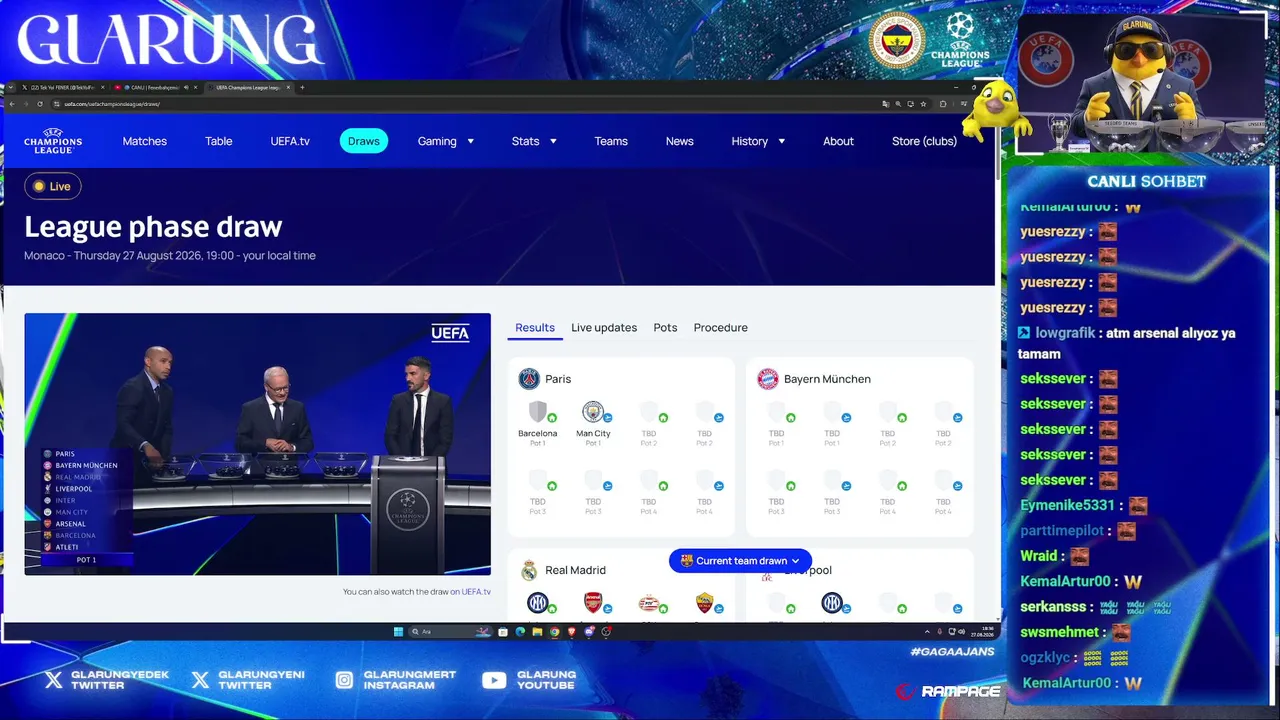Open the Store (clubs) nav item
1280x720 pixels.
click(924, 141)
